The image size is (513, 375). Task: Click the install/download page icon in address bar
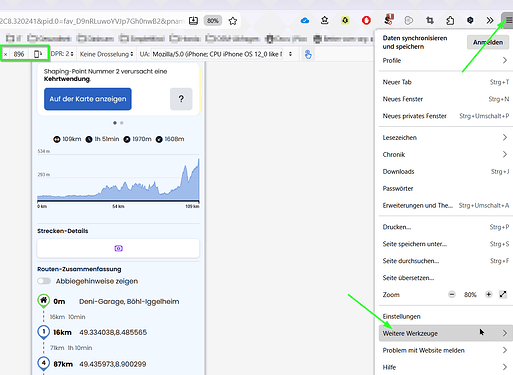point(193,21)
